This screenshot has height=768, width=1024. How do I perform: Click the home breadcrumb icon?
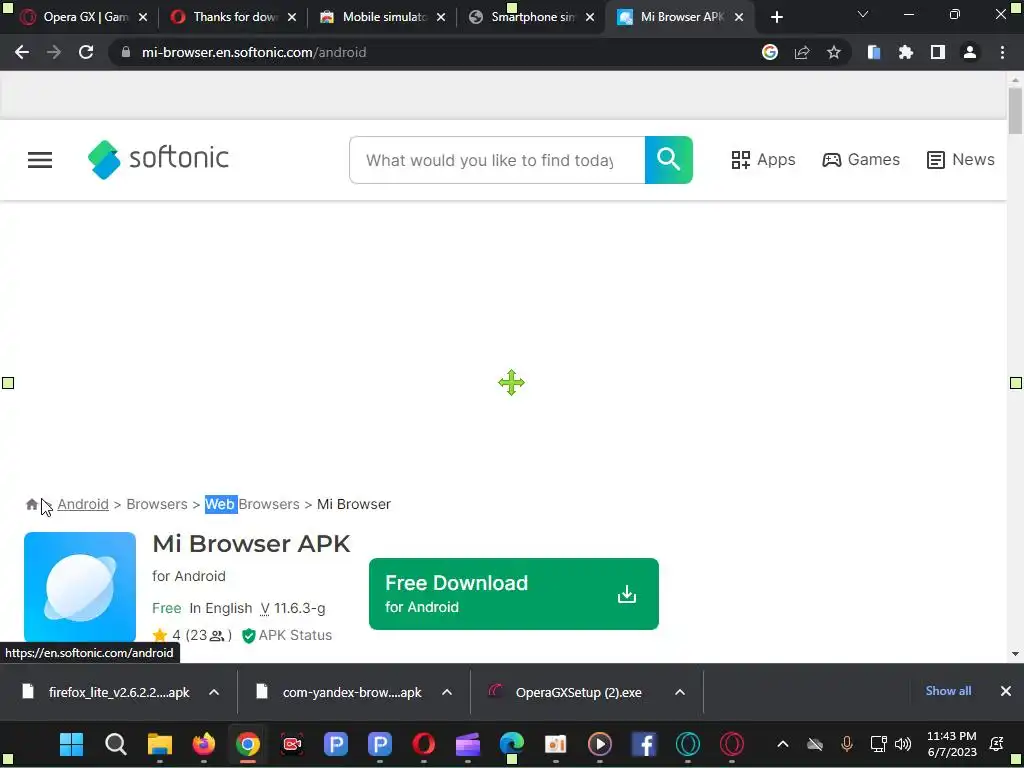31,504
